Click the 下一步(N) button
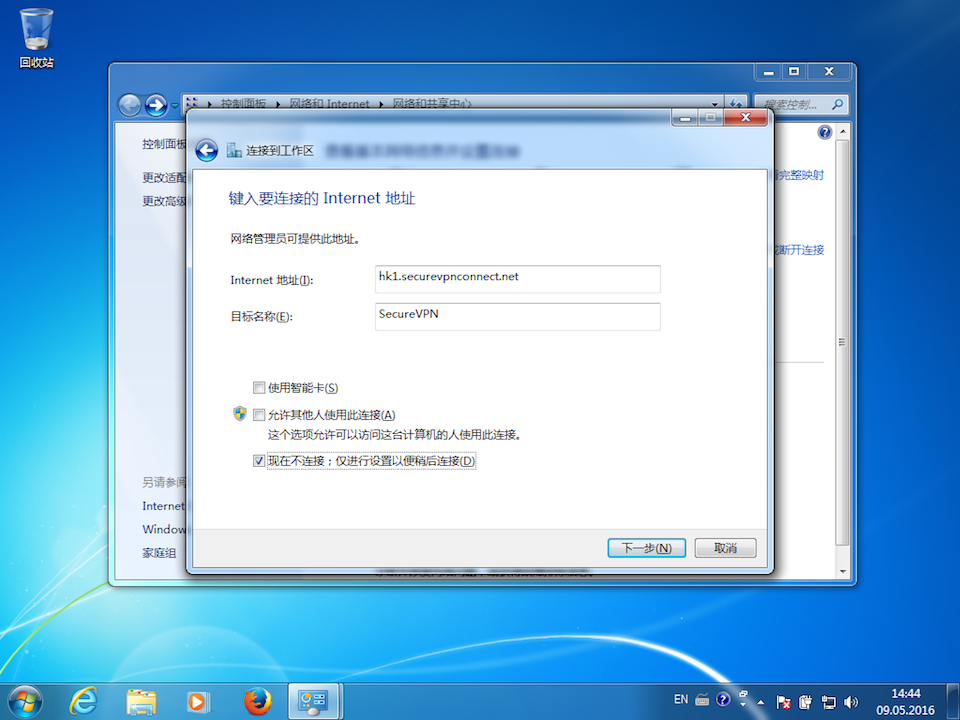Viewport: 960px width, 720px height. (x=647, y=548)
